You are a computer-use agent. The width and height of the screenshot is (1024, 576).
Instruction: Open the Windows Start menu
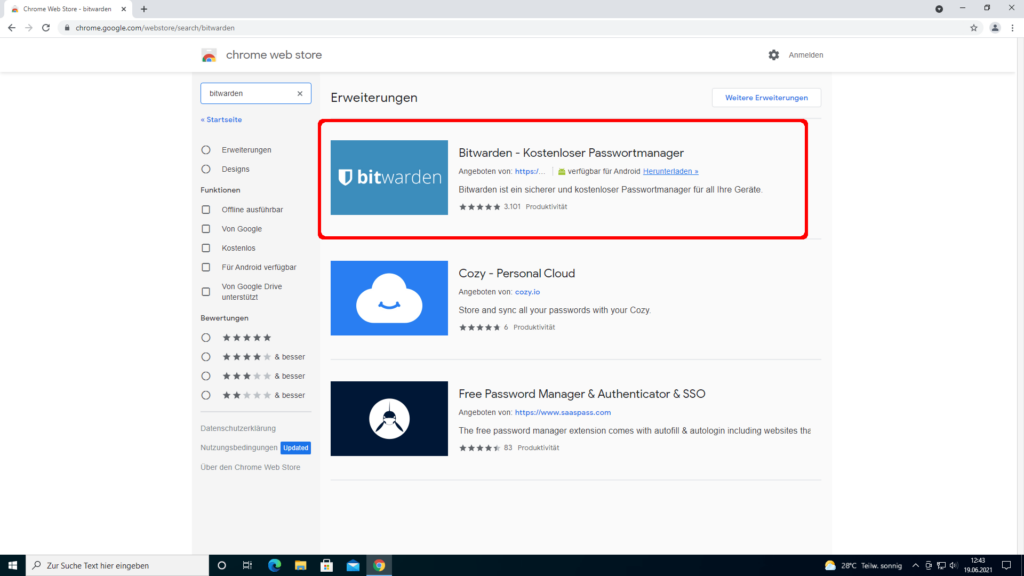12,566
